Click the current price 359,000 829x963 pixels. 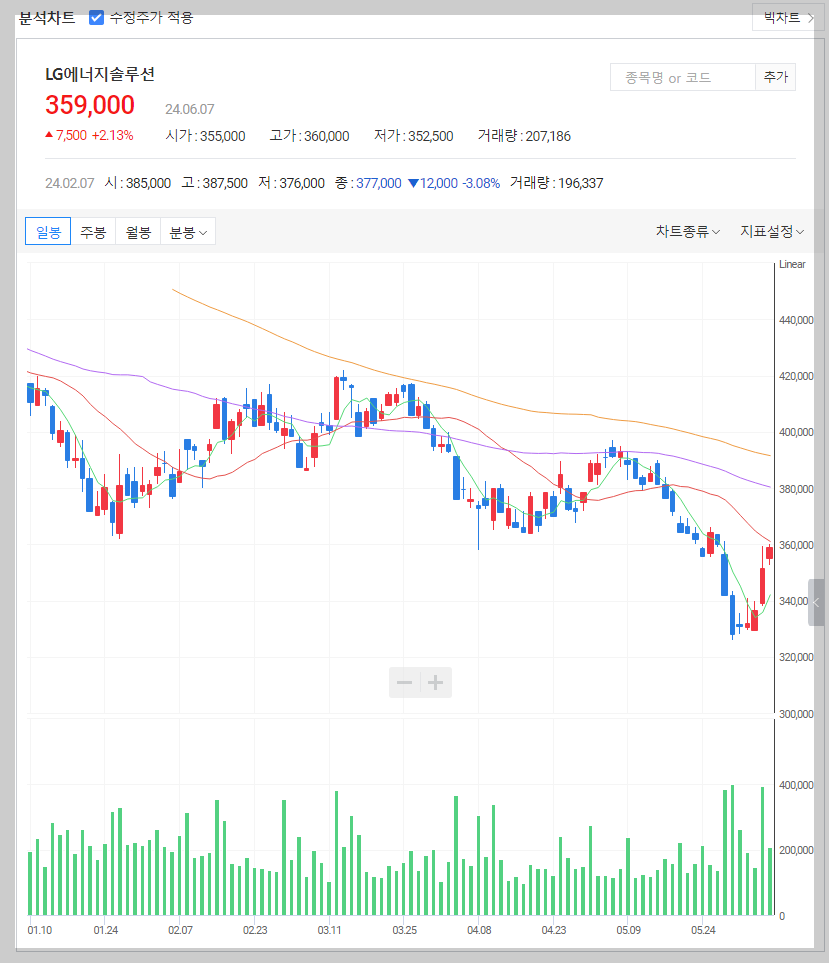coord(90,105)
